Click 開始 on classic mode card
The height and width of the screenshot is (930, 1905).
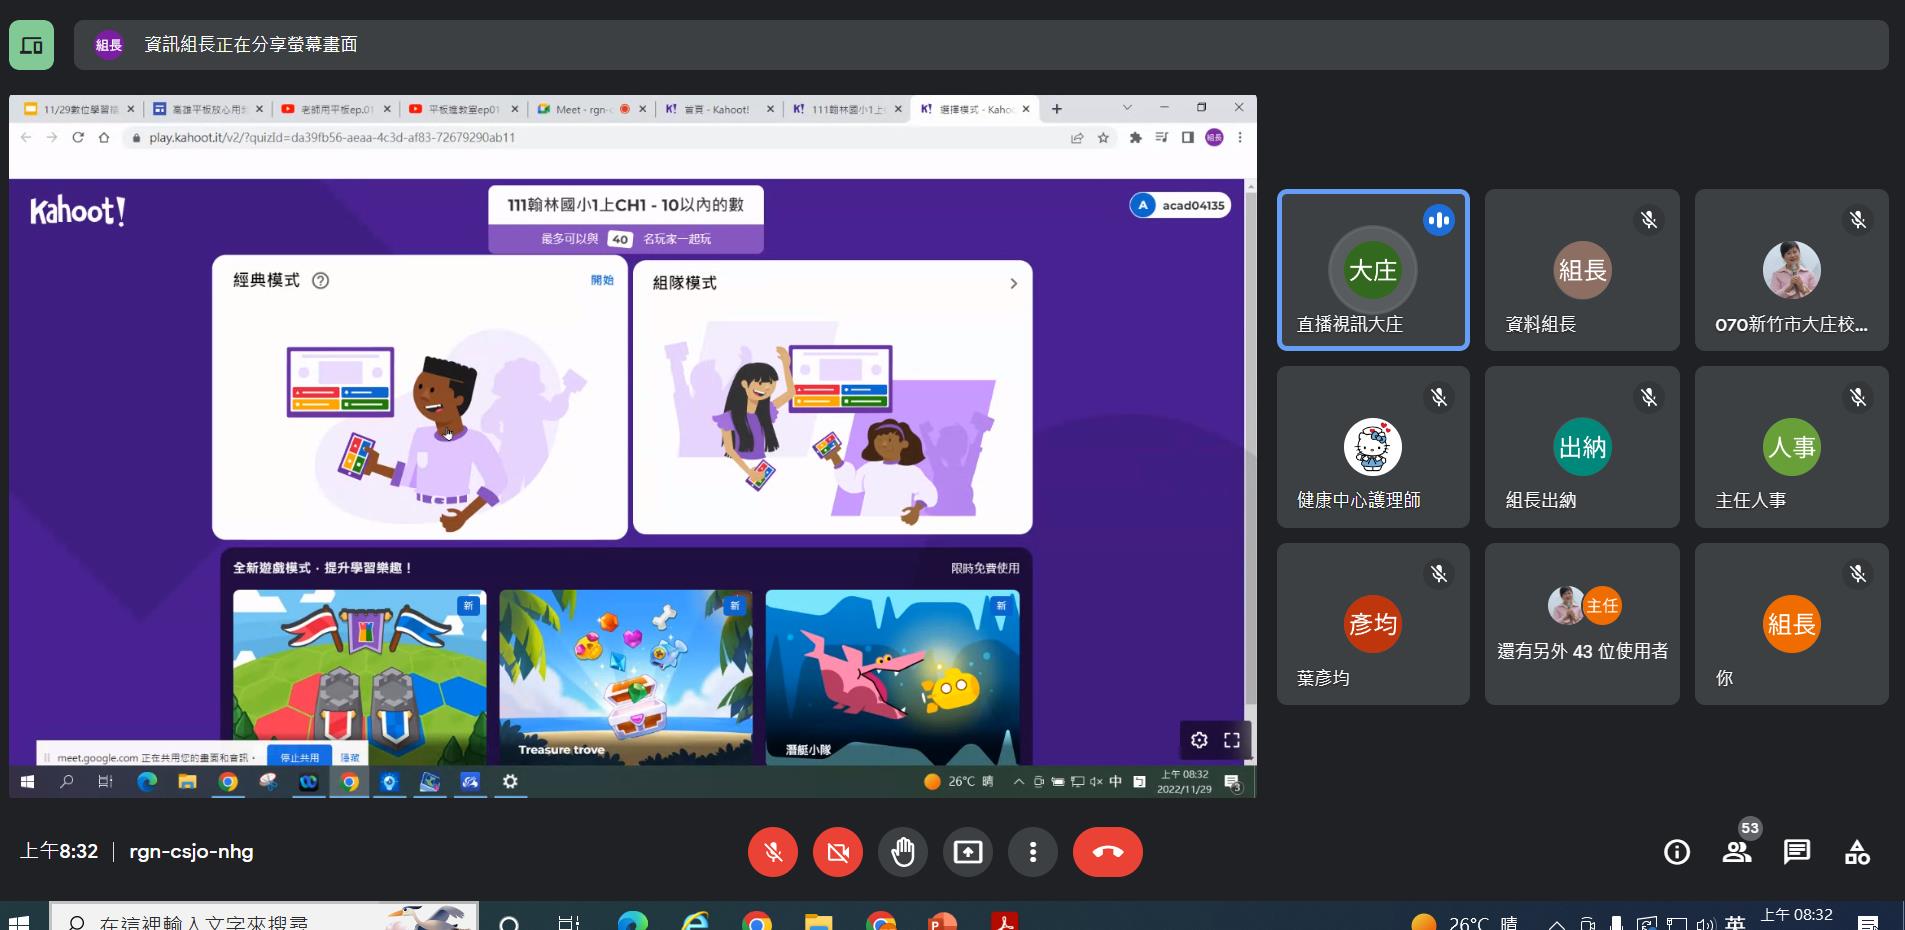602,281
